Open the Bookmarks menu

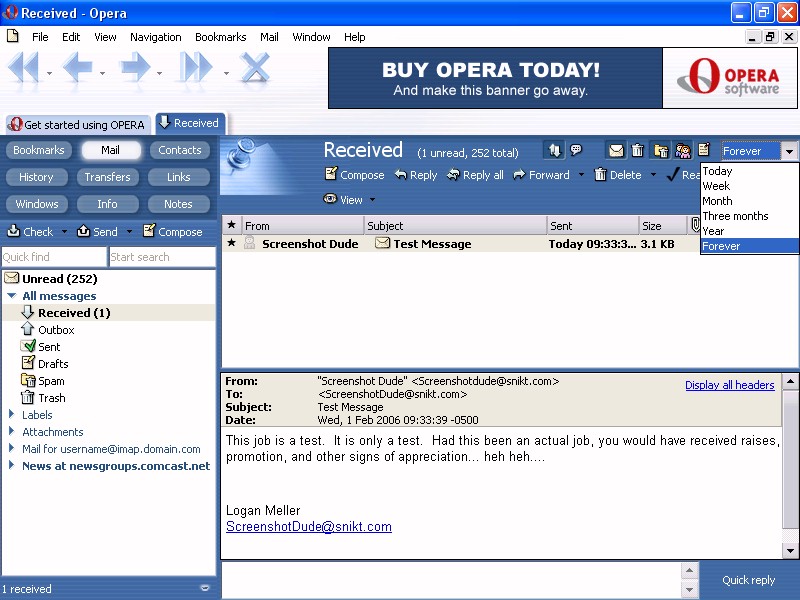[x=220, y=37]
